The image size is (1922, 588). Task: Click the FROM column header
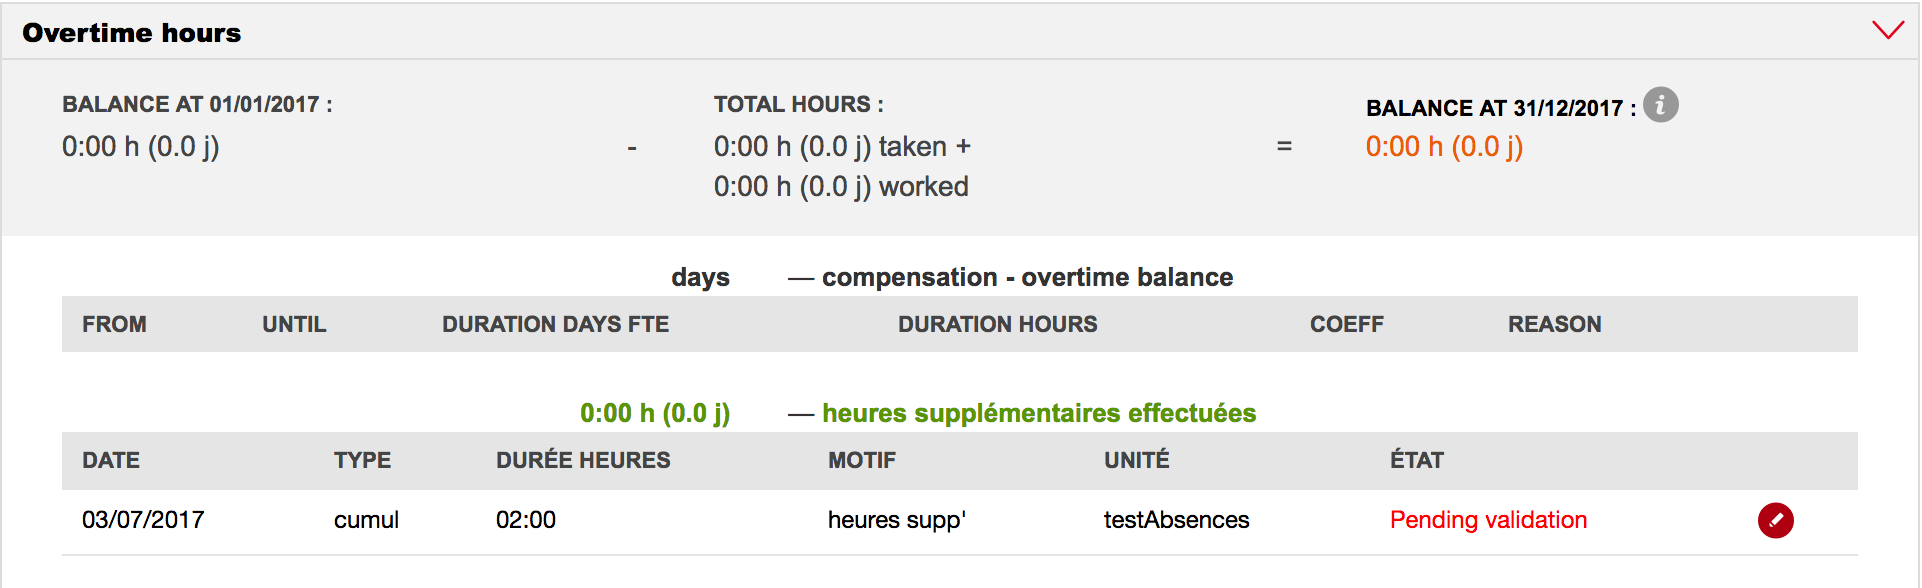(x=114, y=324)
